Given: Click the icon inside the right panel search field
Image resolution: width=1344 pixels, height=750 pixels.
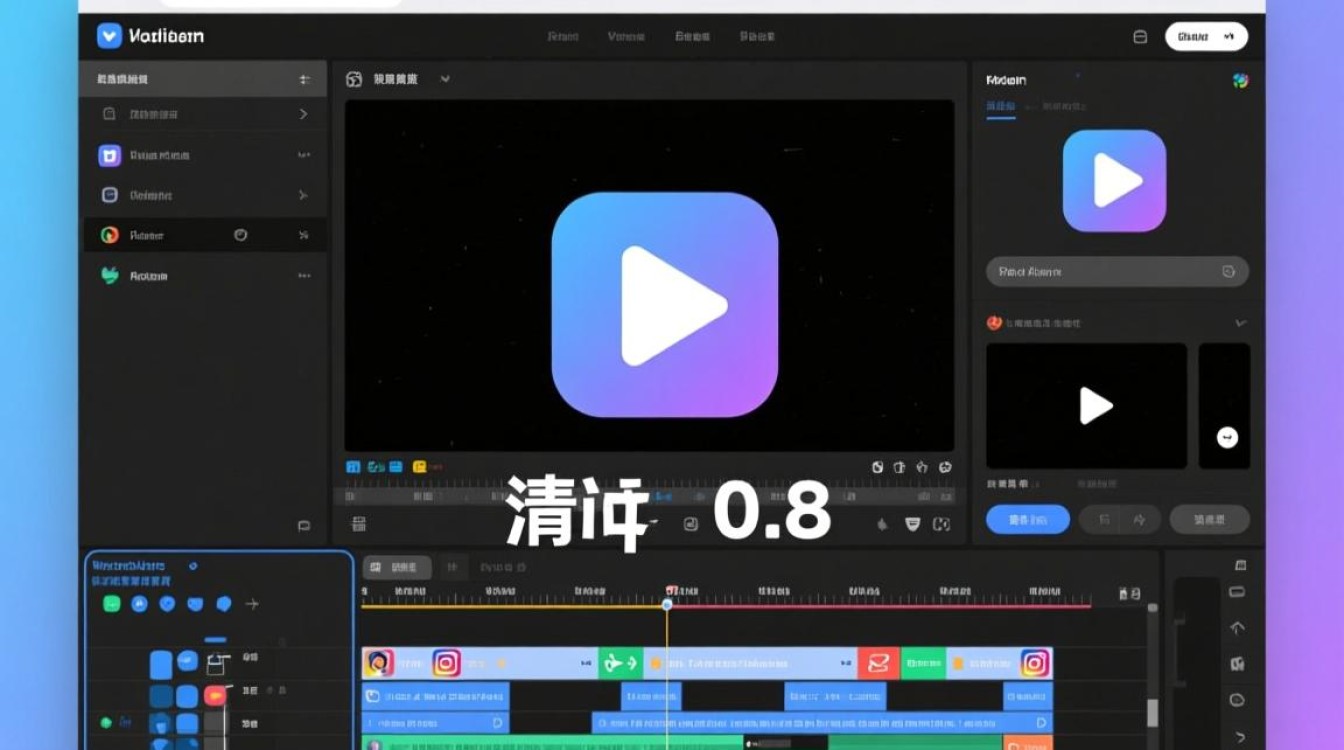Looking at the screenshot, I should [1228, 271].
